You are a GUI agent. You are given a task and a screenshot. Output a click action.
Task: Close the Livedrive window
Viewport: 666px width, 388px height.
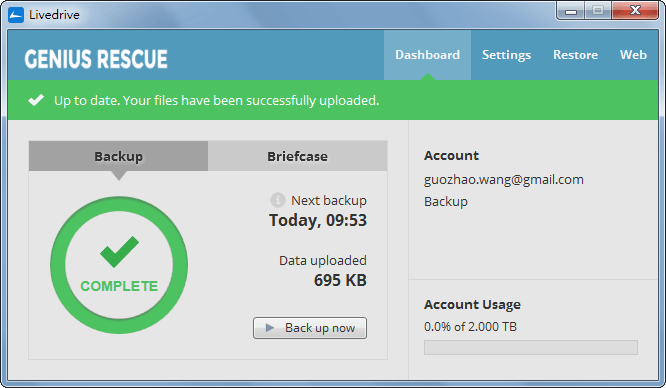click(635, 11)
